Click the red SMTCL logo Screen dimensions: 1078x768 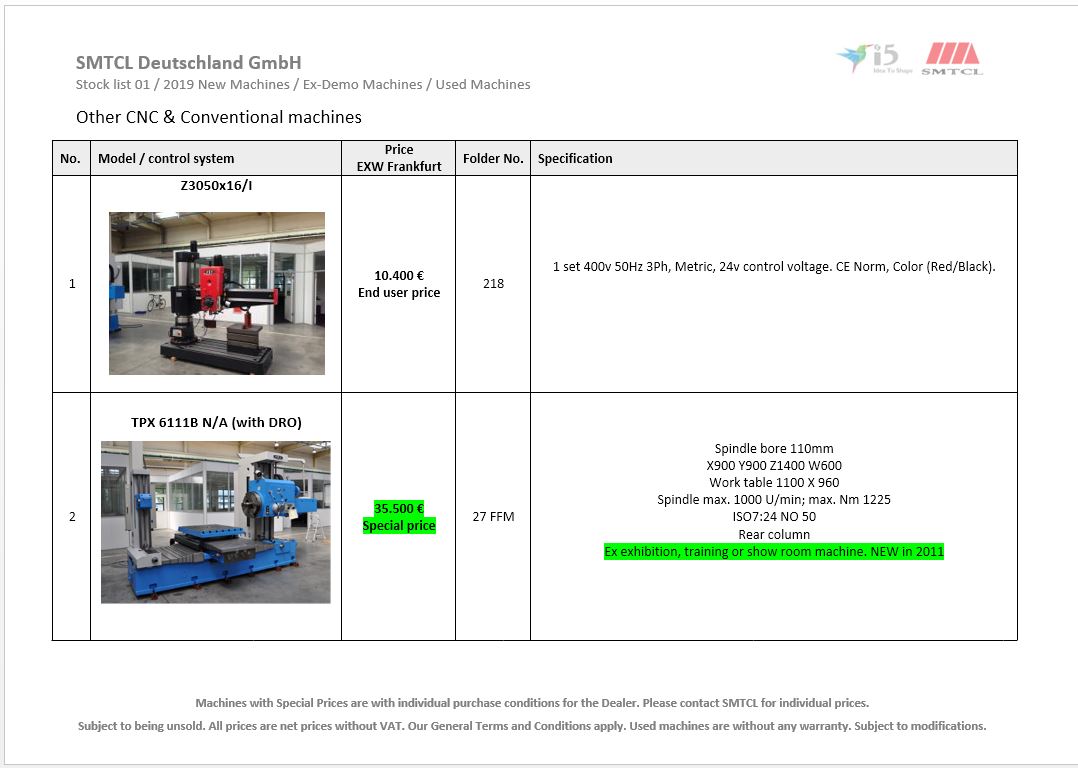952,58
